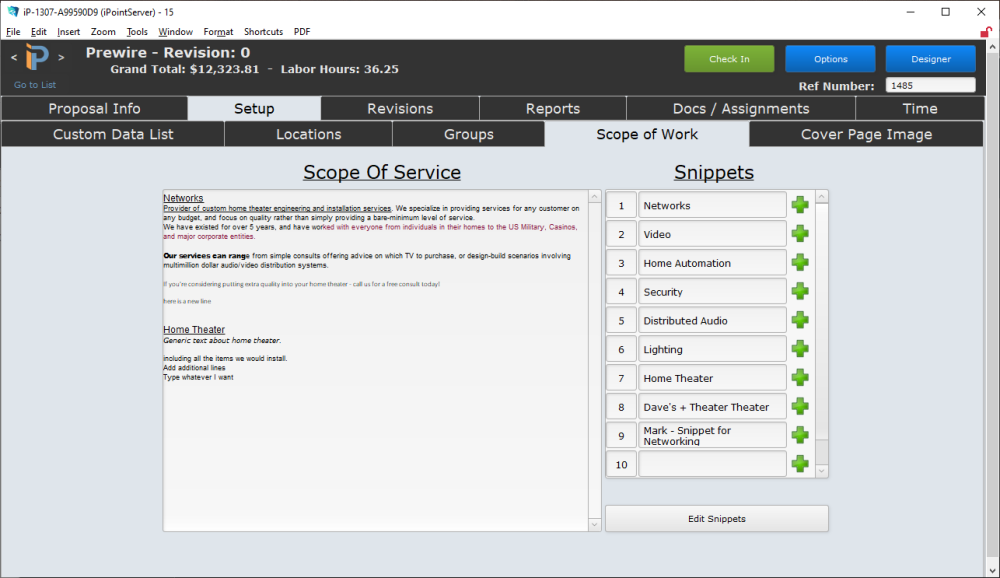
Task: Toggle the red padlock icon
Action: 988,31
